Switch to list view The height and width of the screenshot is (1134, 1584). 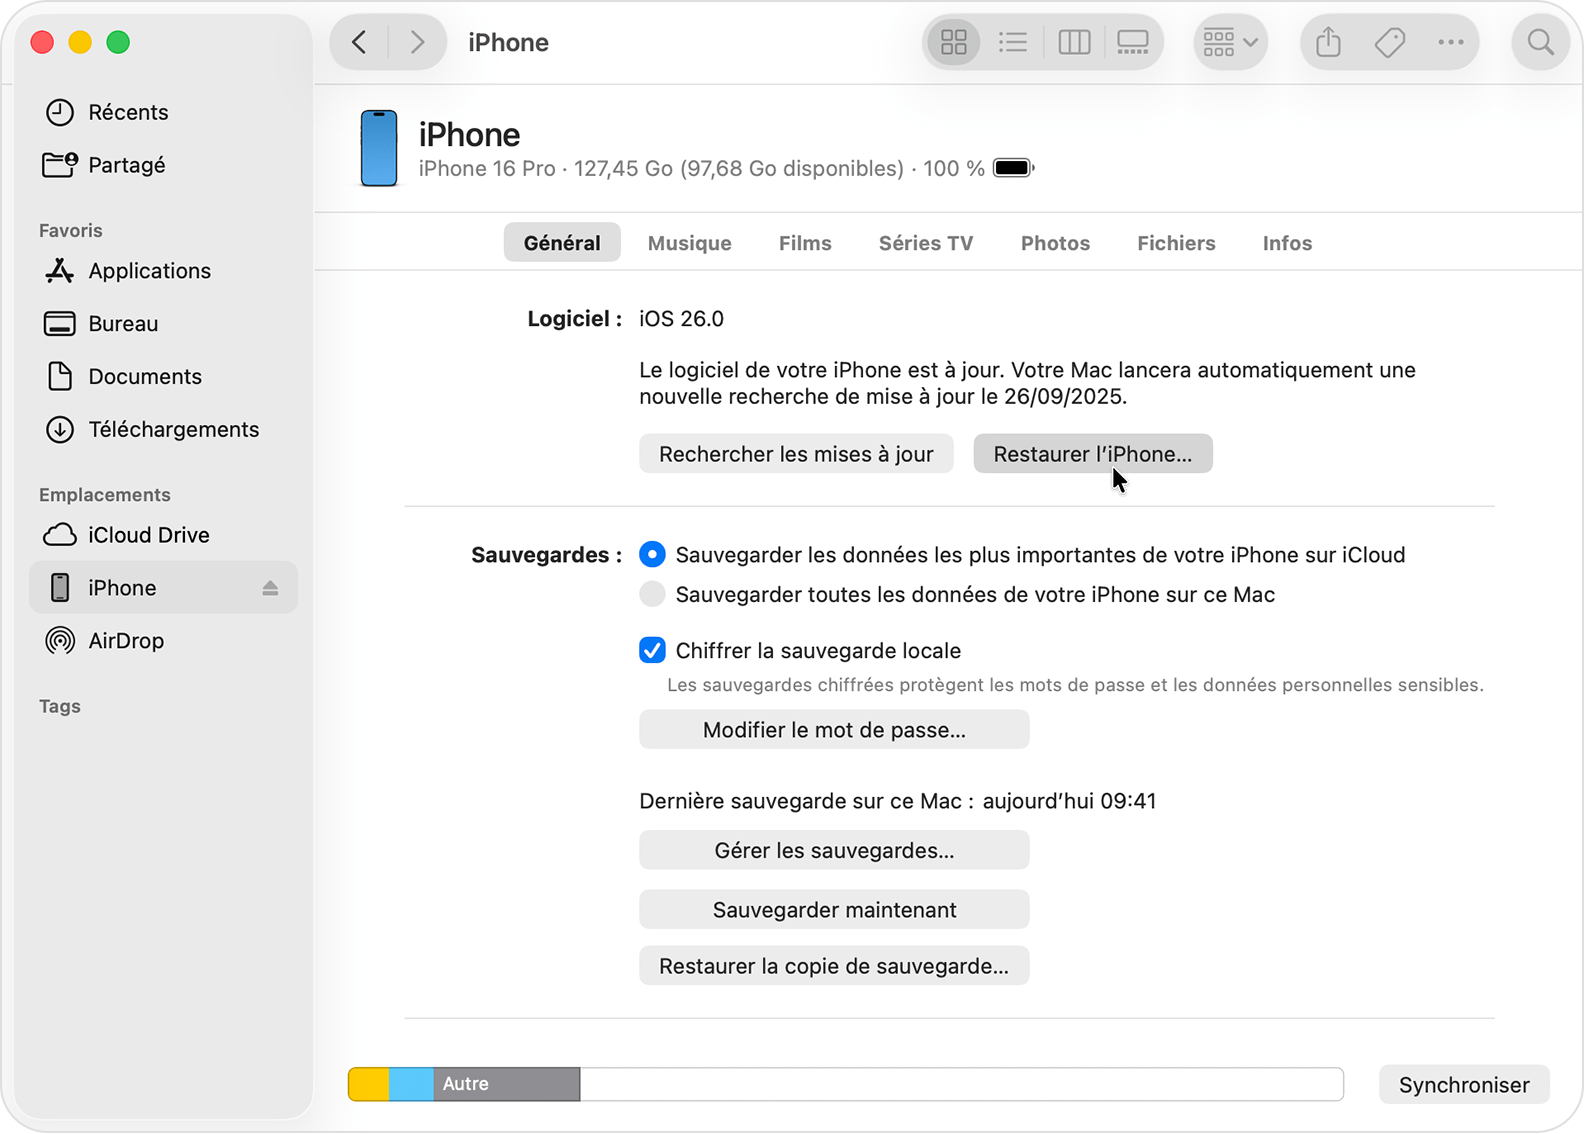click(x=1013, y=42)
